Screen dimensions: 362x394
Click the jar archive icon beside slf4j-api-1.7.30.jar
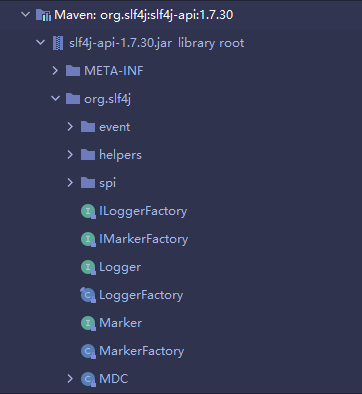click(x=58, y=43)
